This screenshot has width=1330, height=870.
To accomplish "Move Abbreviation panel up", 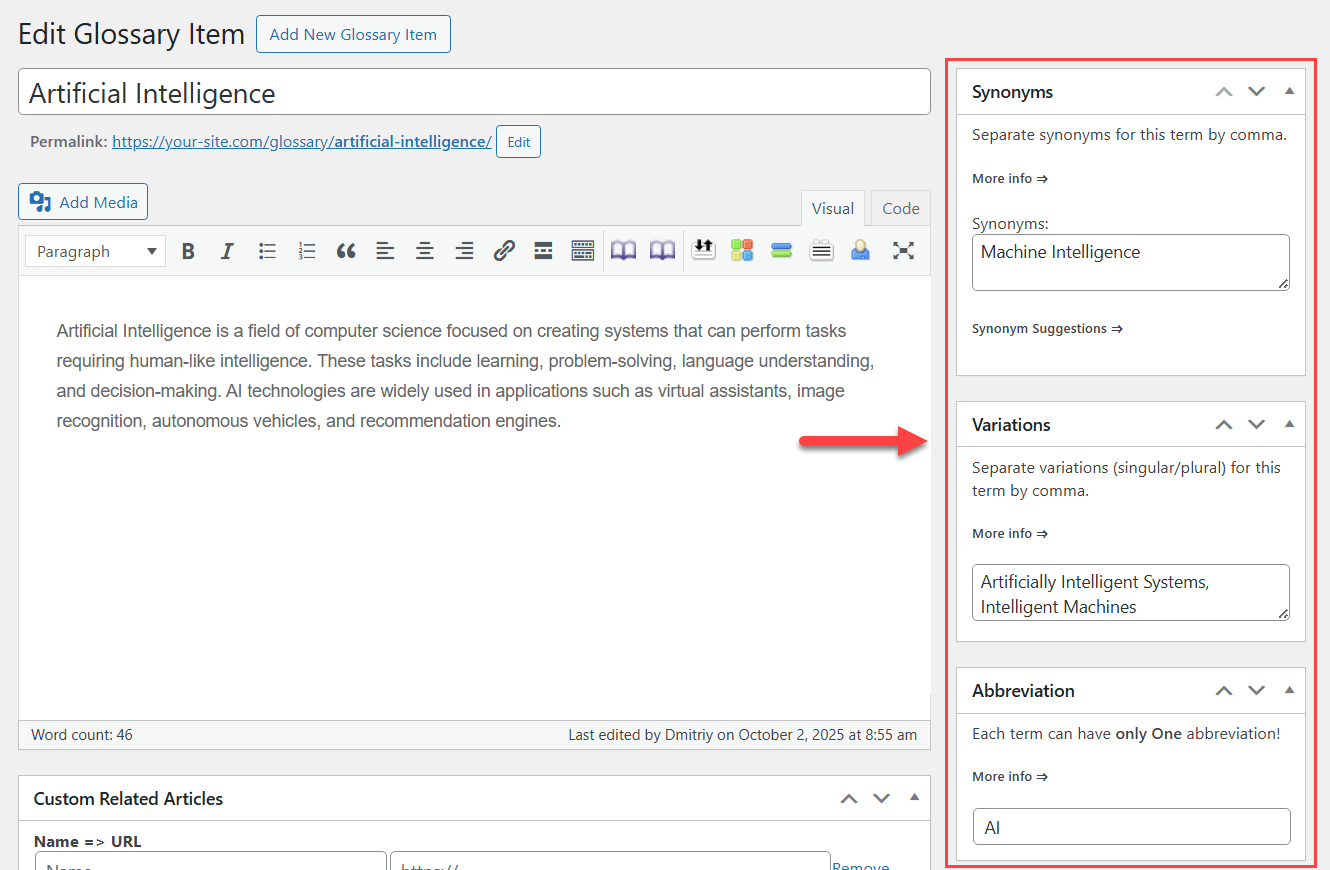I will [1224, 690].
